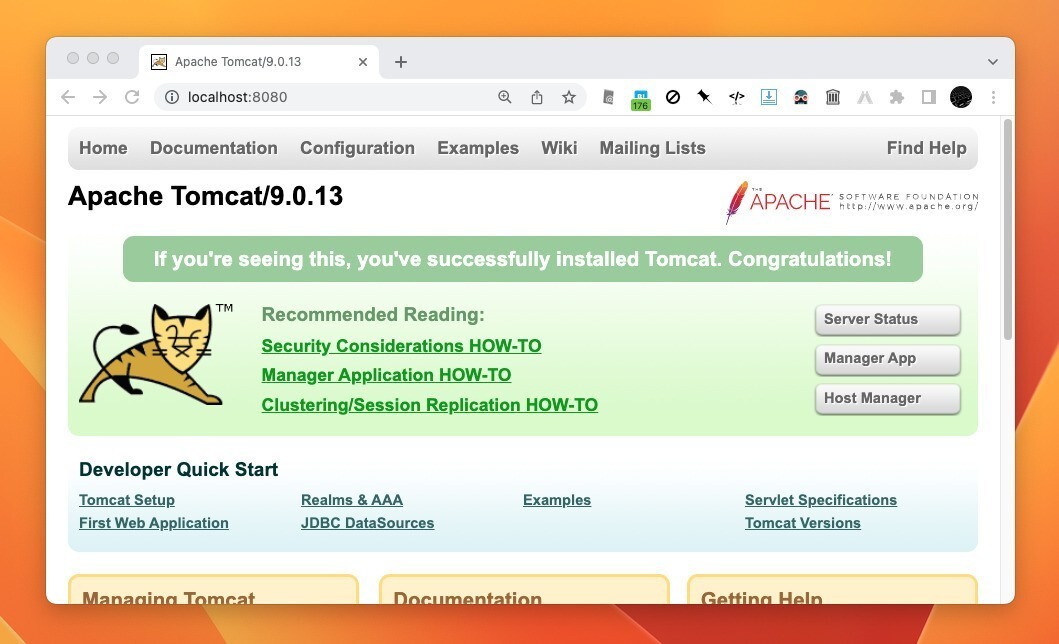
Task: Open Clustering/Session Replication HOW-TO link
Action: pyautogui.click(x=430, y=404)
